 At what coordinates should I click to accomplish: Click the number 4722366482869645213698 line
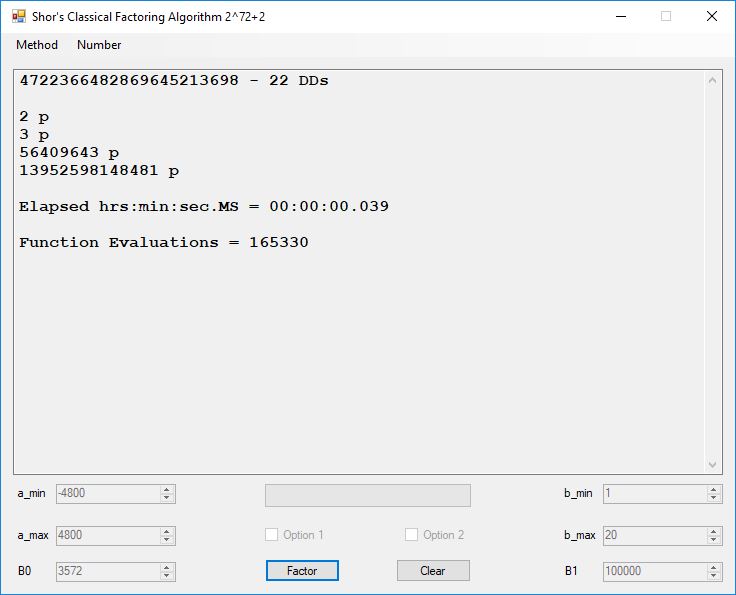[174, 80]
